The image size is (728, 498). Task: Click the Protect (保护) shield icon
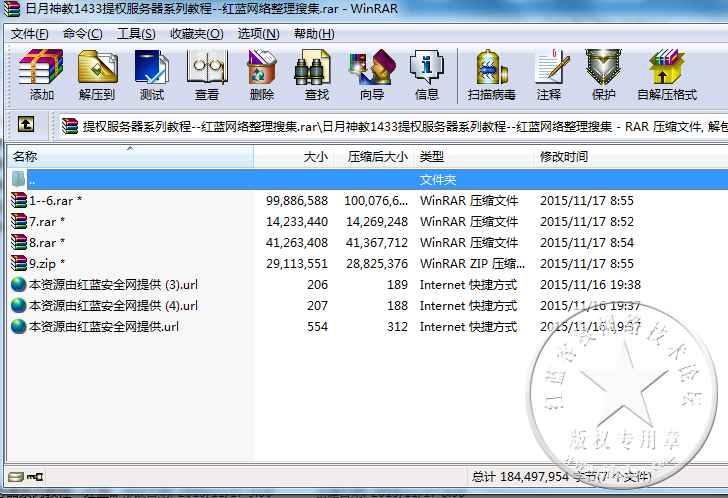pos(603,74)
